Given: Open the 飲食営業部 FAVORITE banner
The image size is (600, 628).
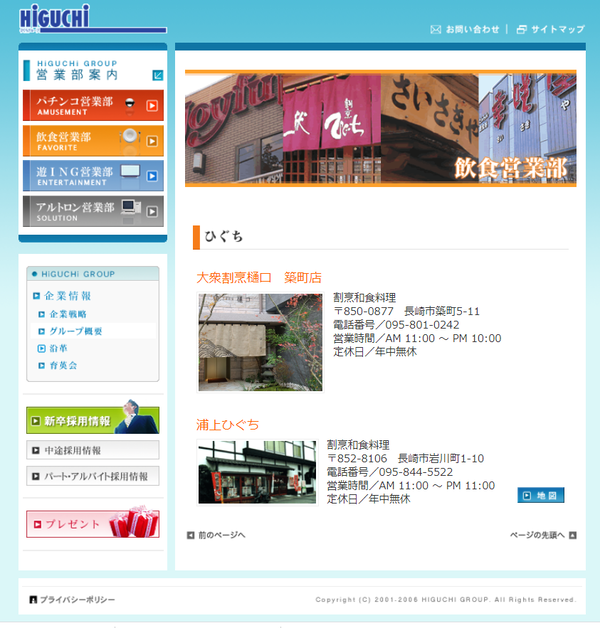Looking at the screenshot, I should tap(93, 141).
